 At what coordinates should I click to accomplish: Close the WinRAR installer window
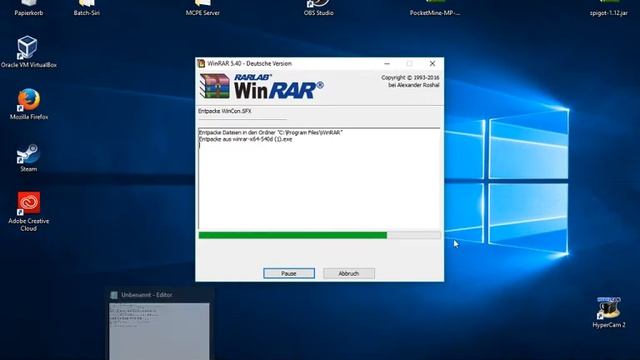[432, 64]
